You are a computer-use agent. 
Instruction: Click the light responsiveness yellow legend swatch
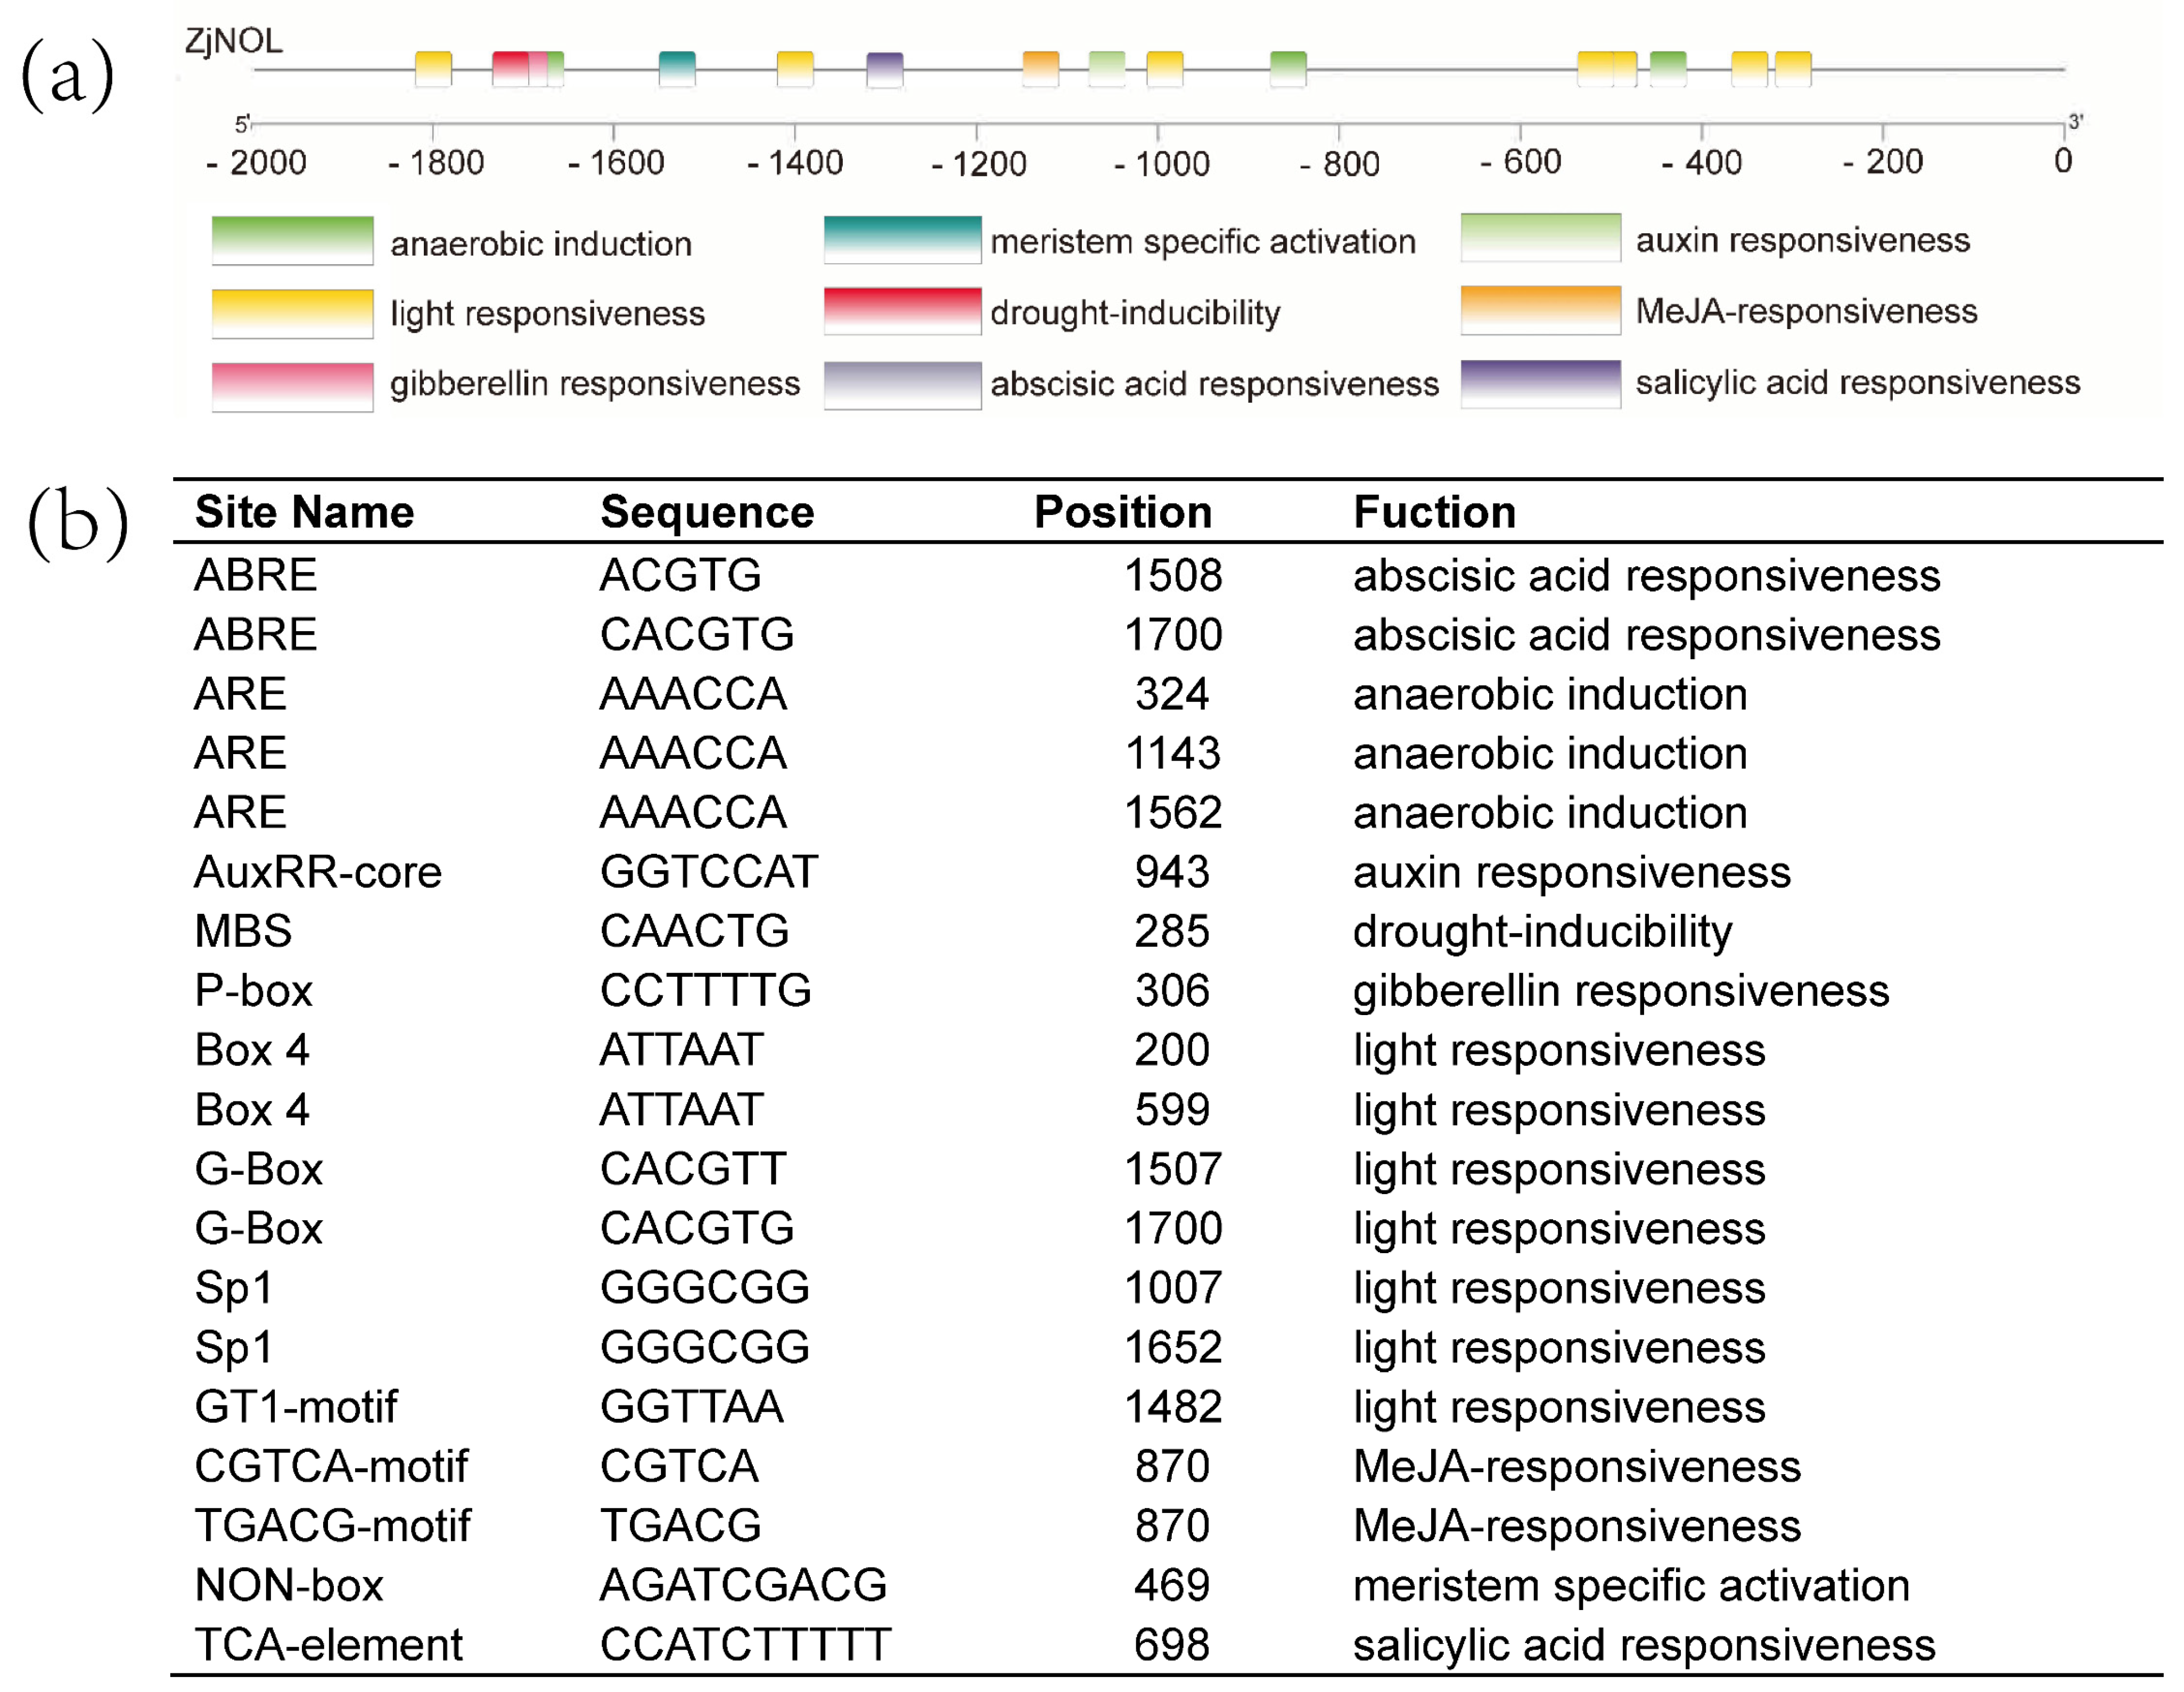point(292,313)
